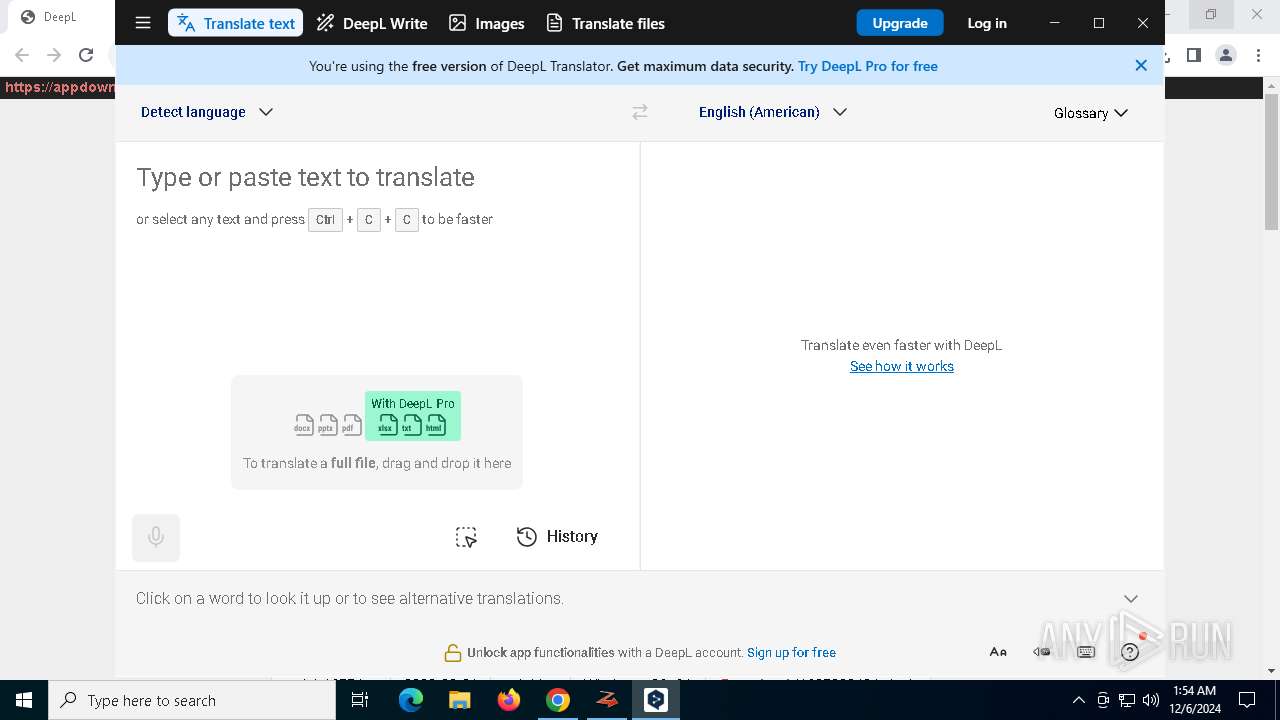
Task: Click the taskbar clock showing 1:54 AM
Action: (1194, 700)
